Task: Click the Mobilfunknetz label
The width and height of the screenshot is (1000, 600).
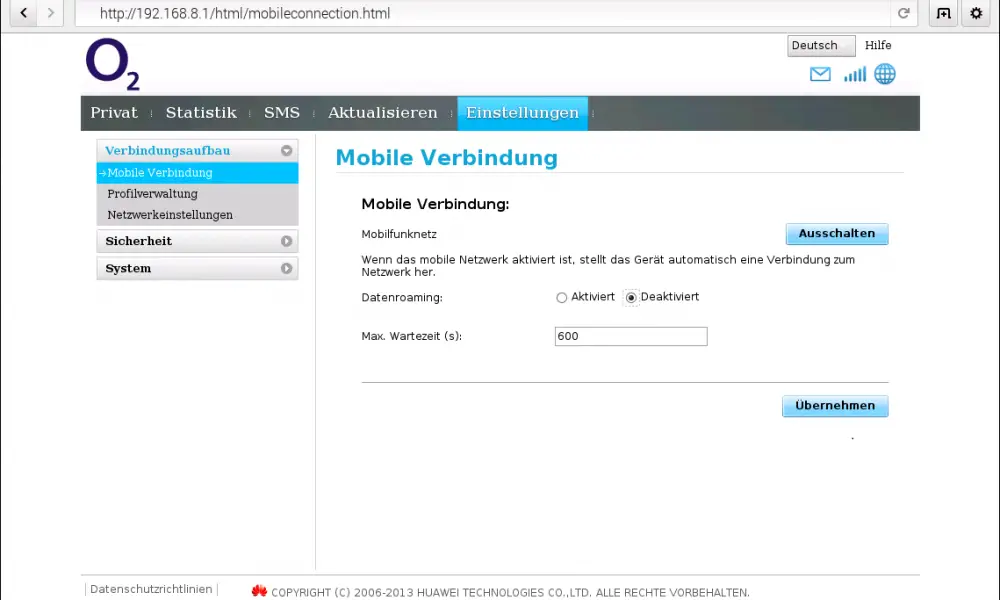Action: click(x=399, y=234)
